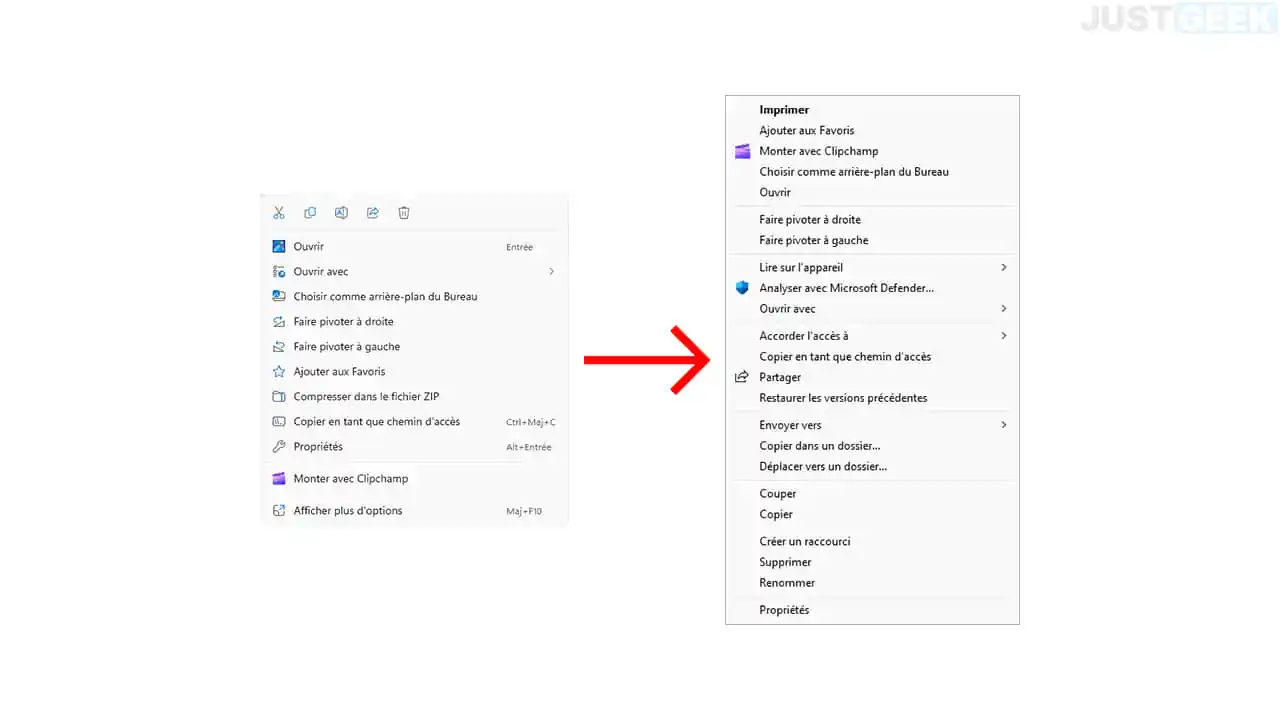Click the Clipchamp icon in the classic menu

(742, 151)
